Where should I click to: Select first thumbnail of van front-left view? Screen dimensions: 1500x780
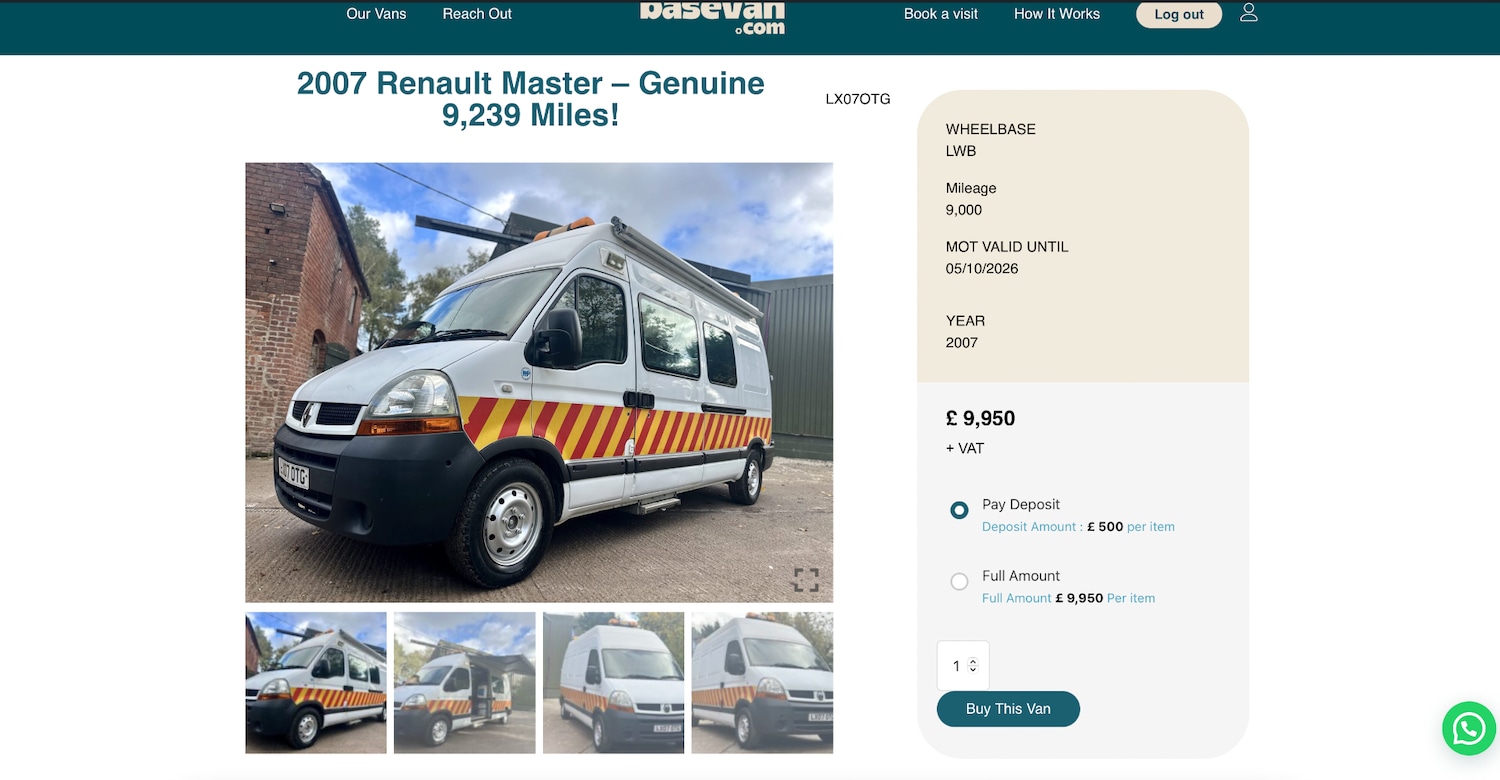pyautogui.click(x=316, y=683)
